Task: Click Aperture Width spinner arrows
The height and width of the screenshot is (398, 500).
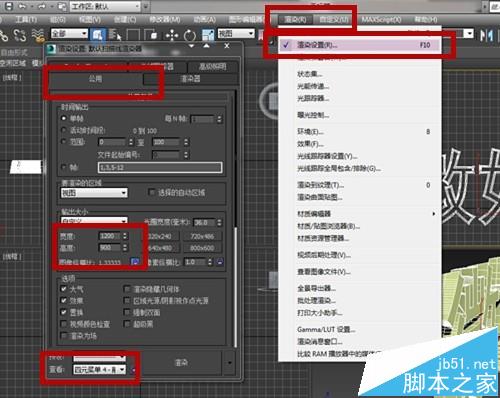Action: [219, 222]
